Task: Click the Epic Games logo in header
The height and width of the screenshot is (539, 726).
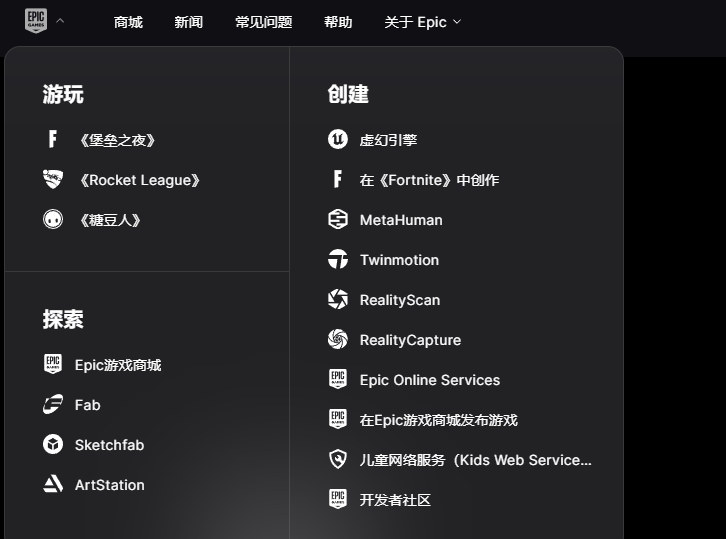Action: 36,21
